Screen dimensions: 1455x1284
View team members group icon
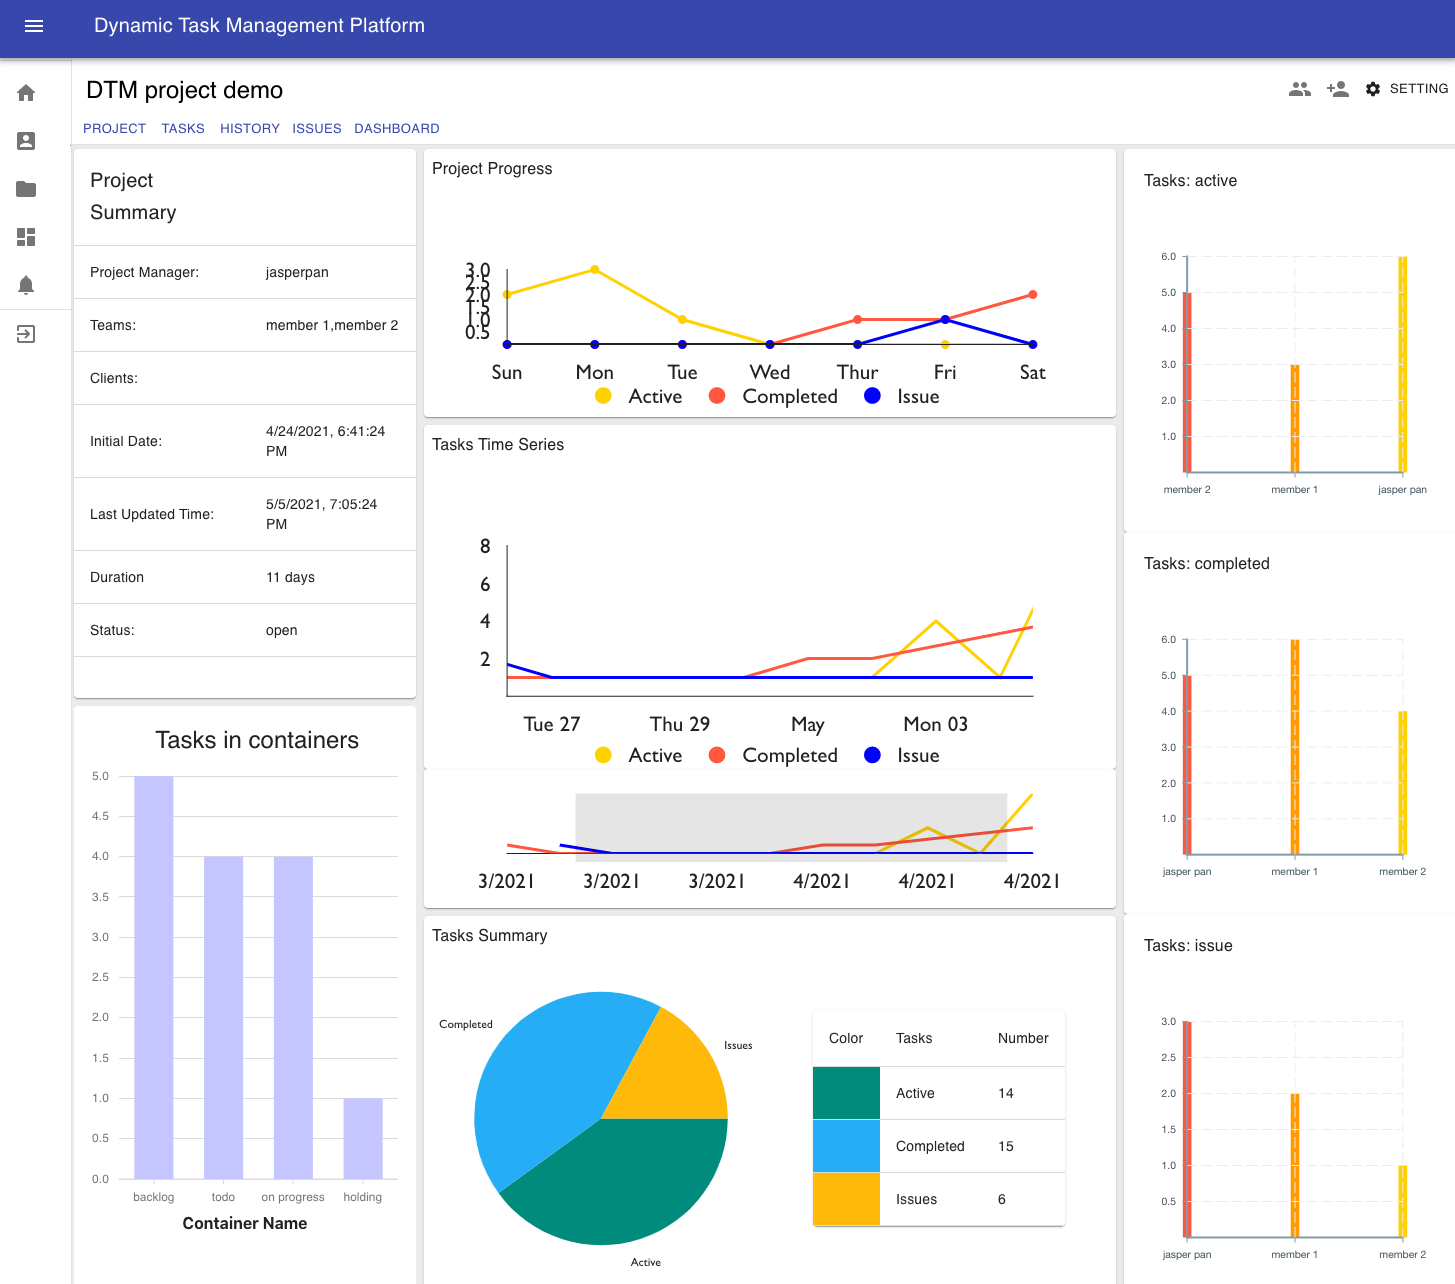tap(1300, 89)
